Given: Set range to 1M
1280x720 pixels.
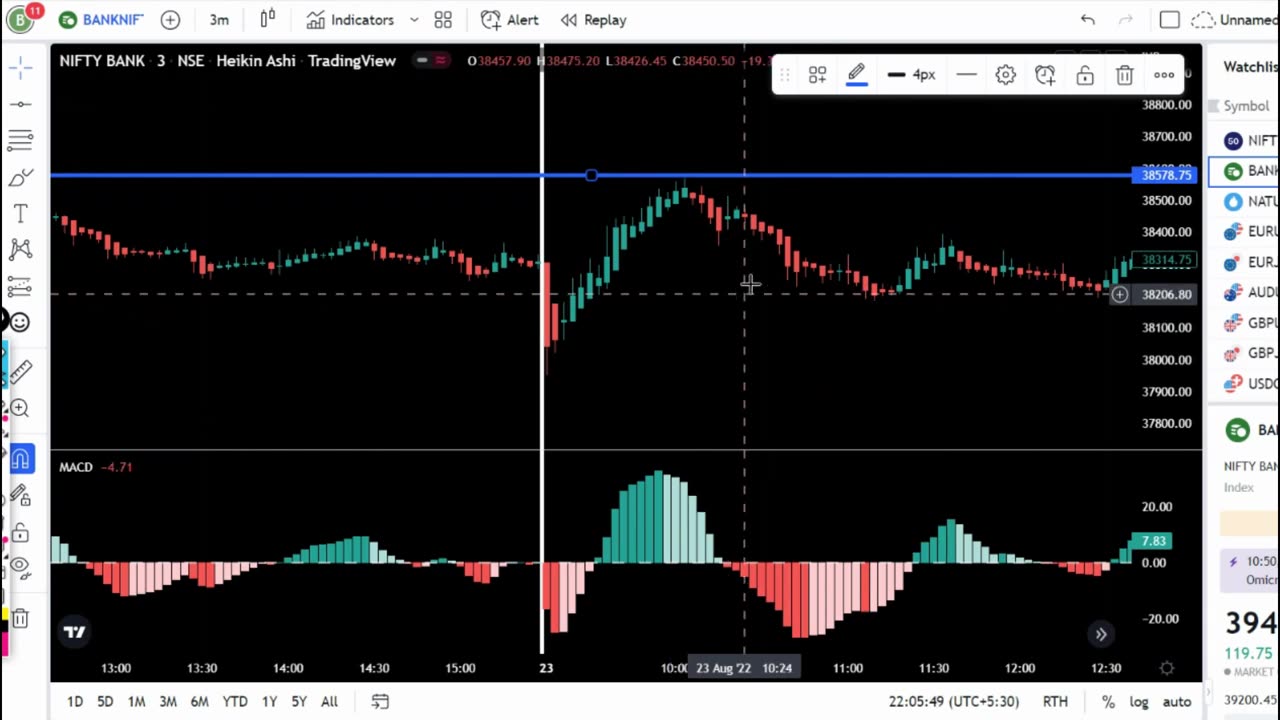Looking at the screenshot, I should click(x=136, y=702).
